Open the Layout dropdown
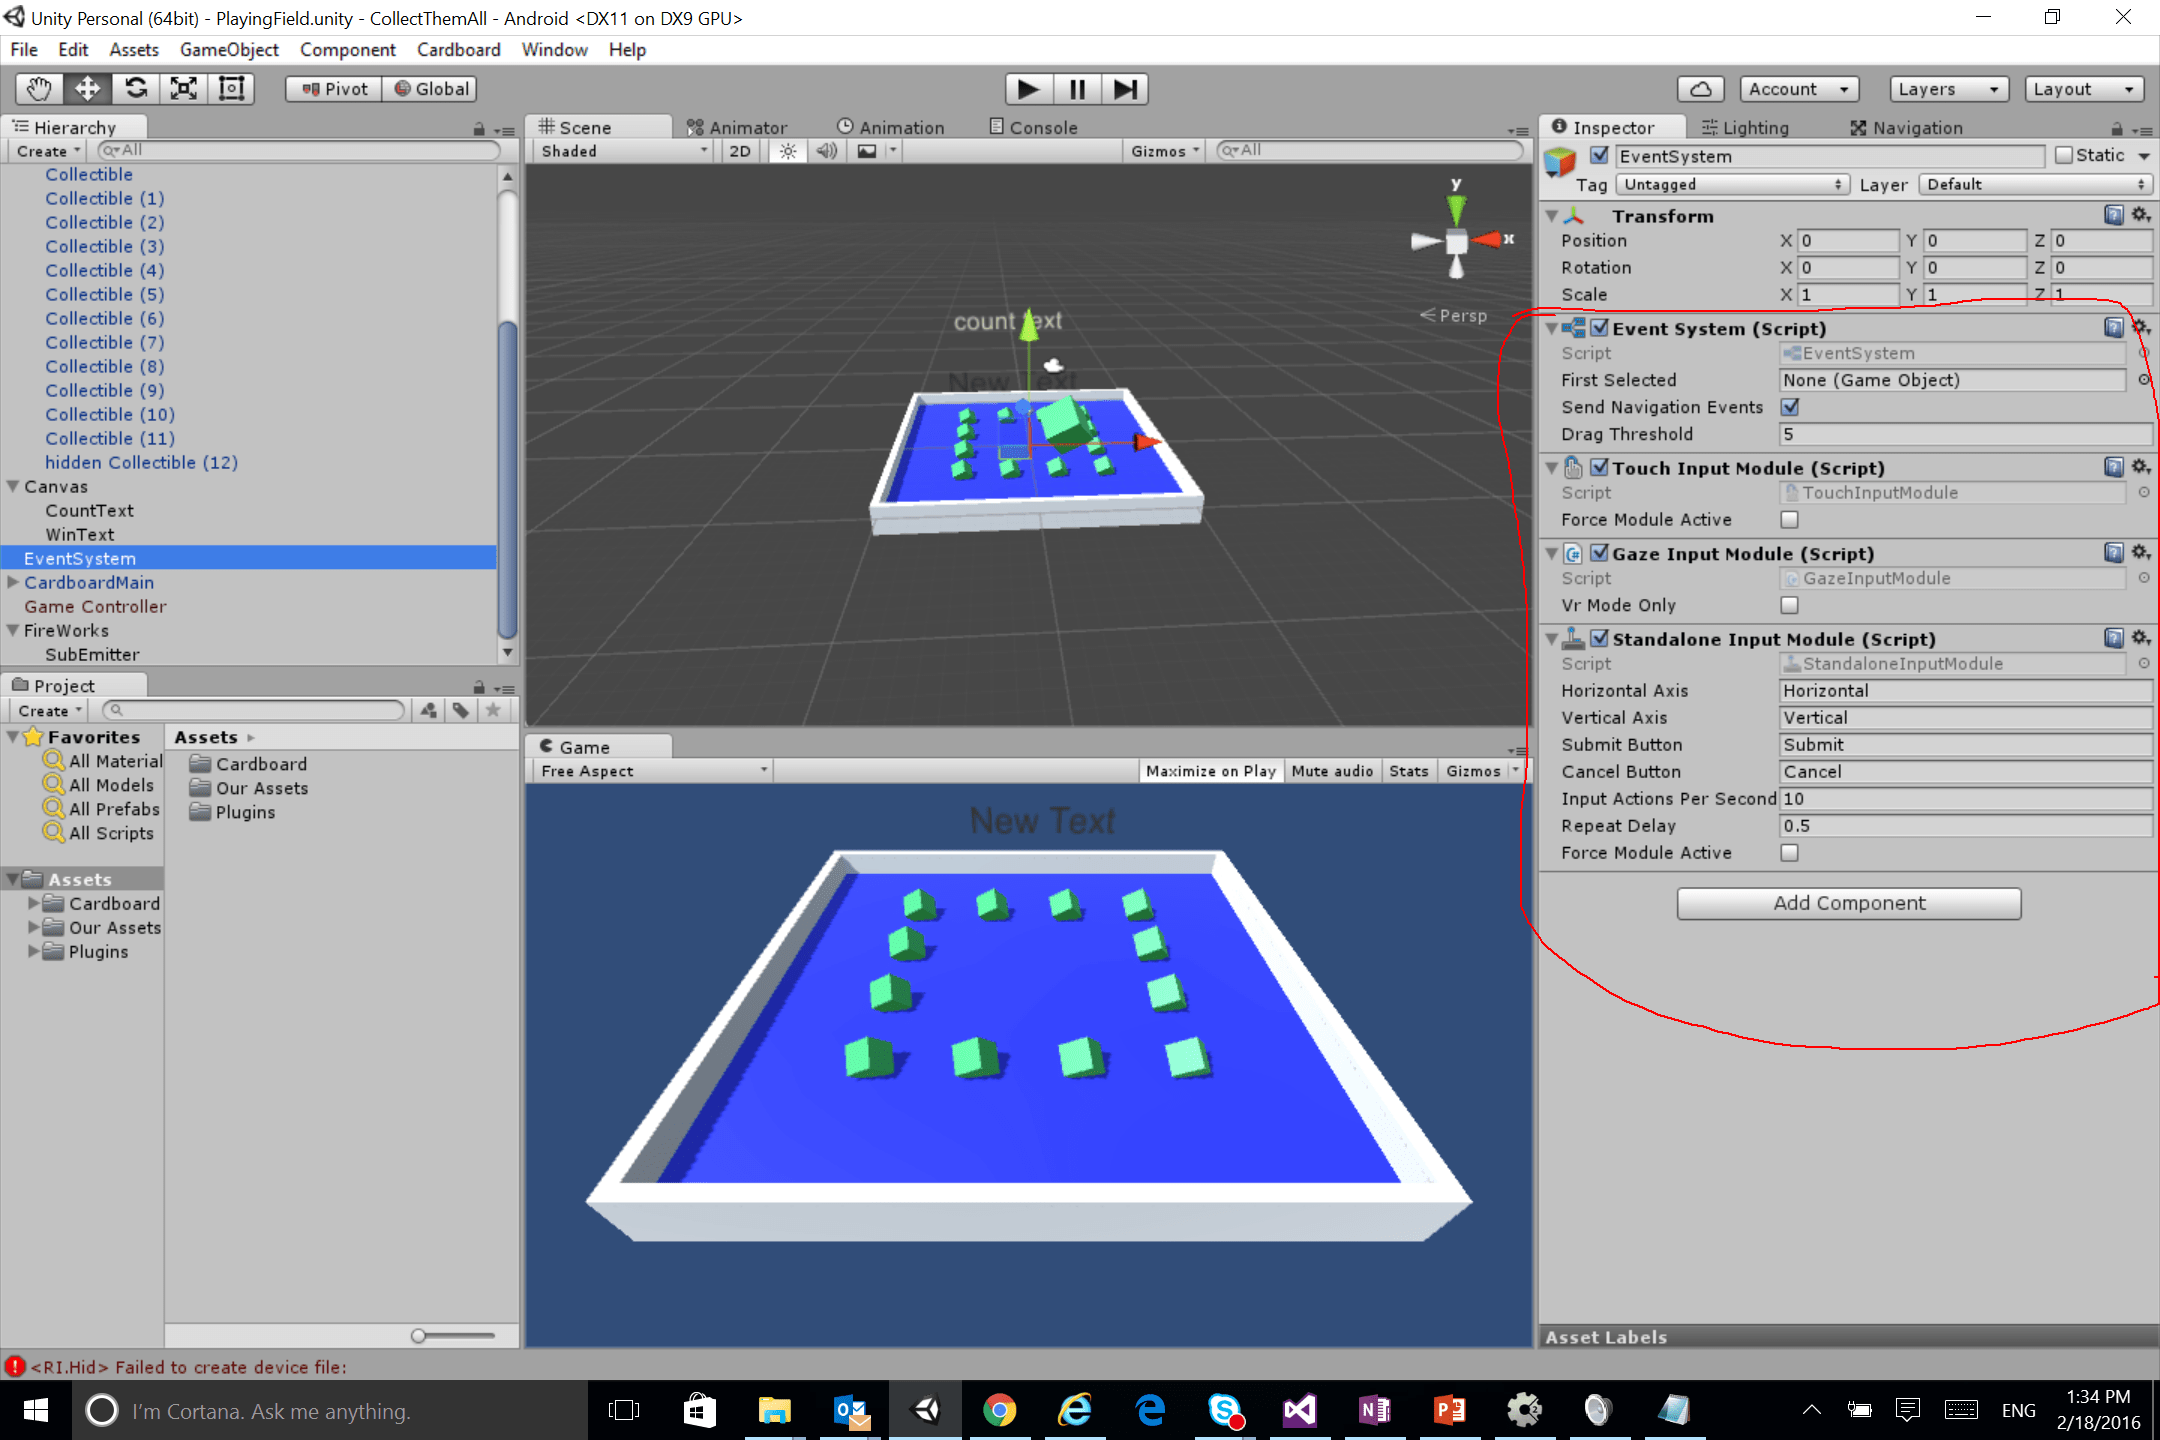The height and width of the screenshot is (1440, 2160). (2084, 89)
